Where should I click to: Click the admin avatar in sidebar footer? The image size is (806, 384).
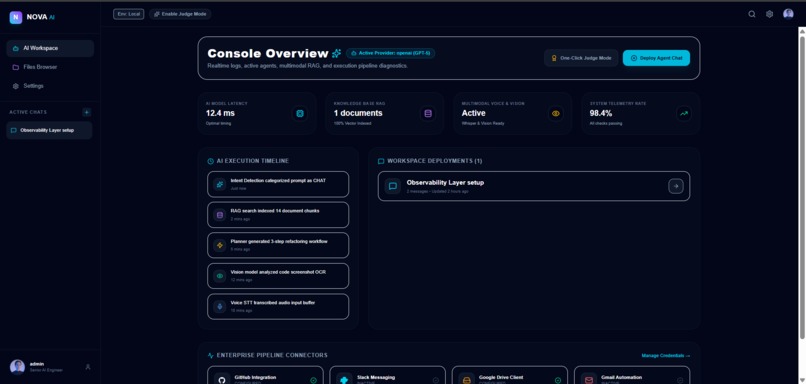(17, 367)
